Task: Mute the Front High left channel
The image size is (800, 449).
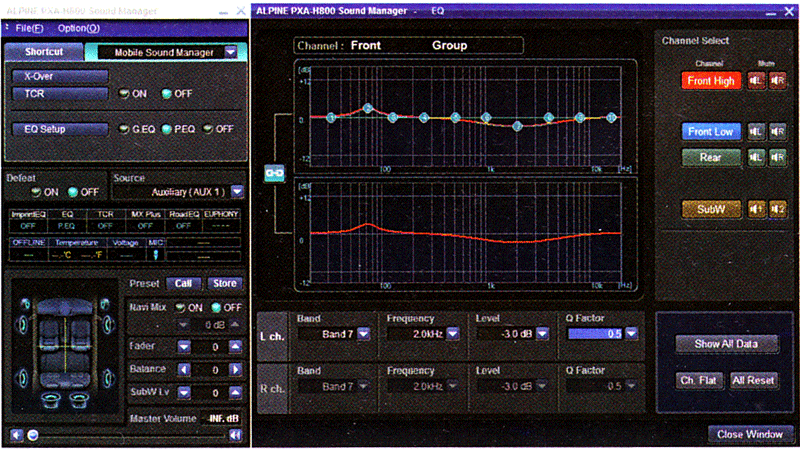Action: pyautogui.click(x=755, y=81)
